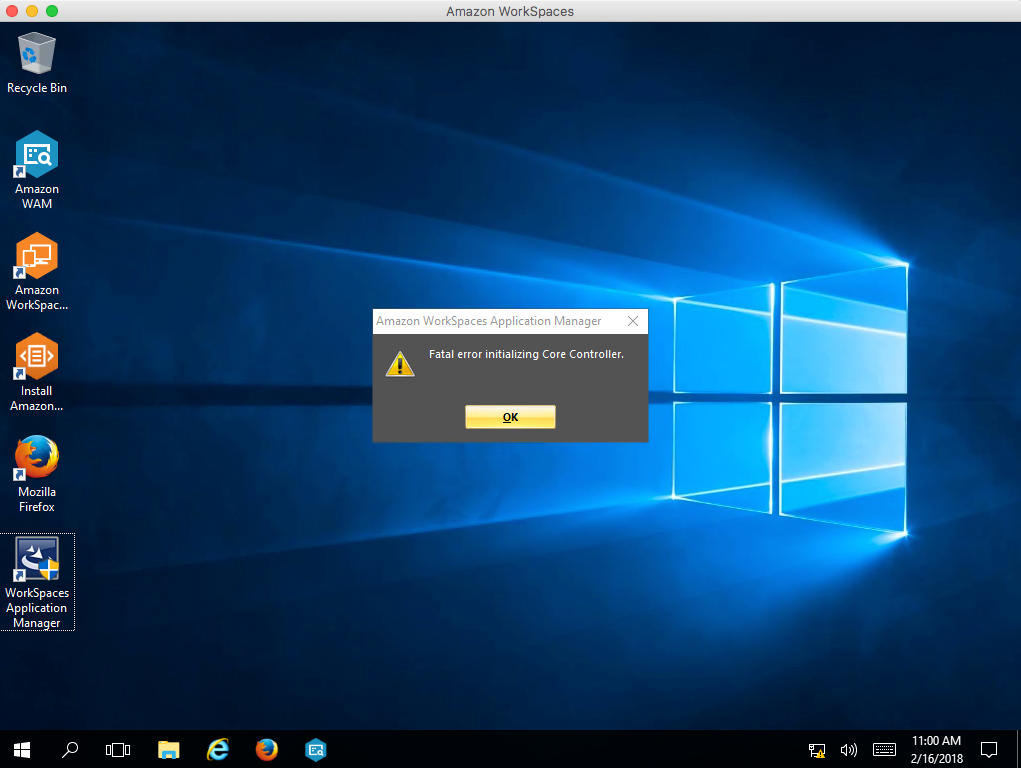This screenshot has width=1021, height=768.
Task: Open Amazon WAM from the taskbar
Action: 315,749
